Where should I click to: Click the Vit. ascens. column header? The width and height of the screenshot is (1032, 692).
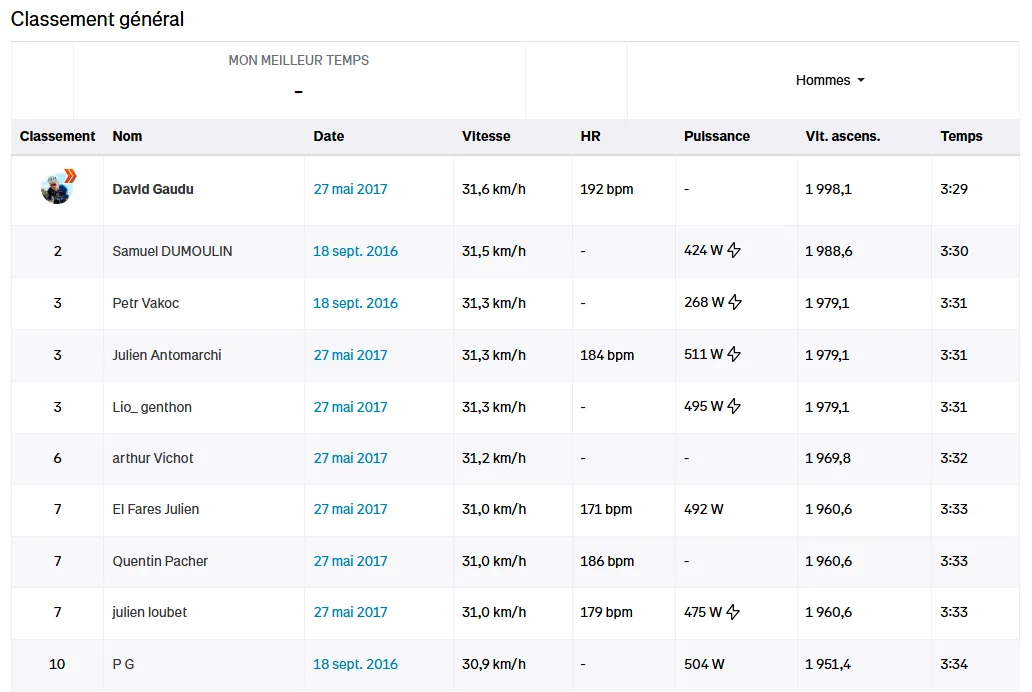point(842,136)
